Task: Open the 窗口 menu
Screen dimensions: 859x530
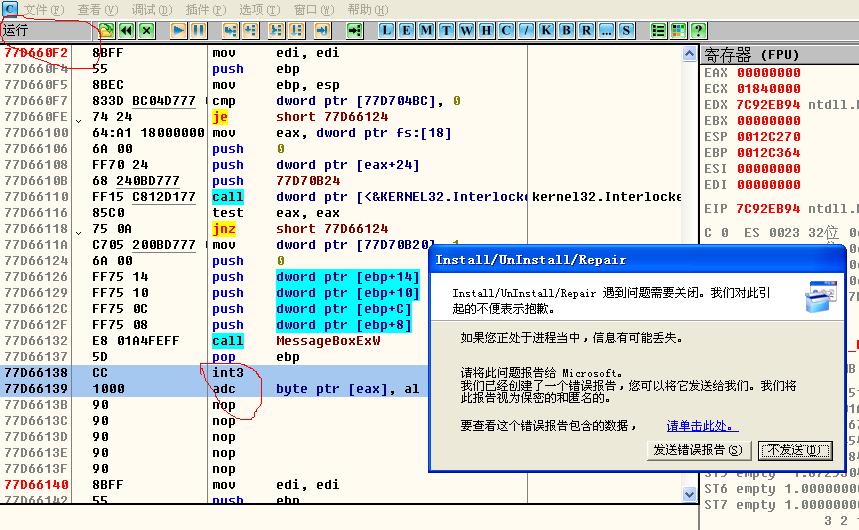Action: click(313, 9)
